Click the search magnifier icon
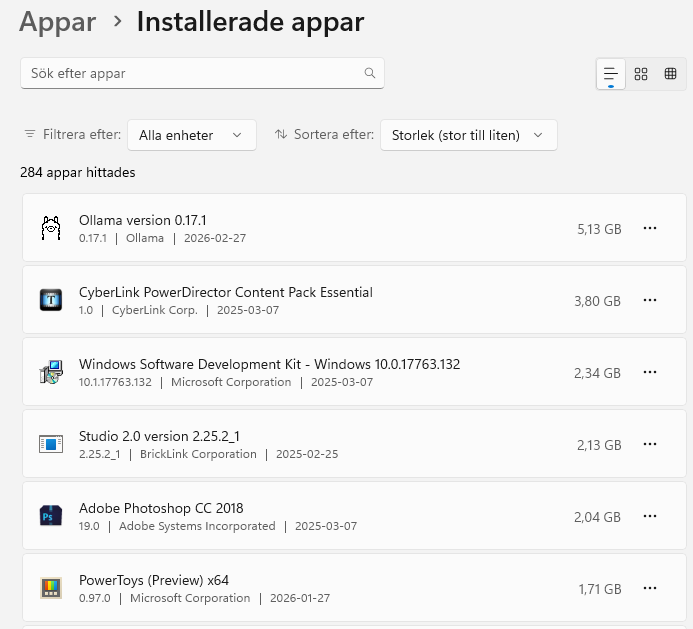Screen dimensions: 693x629 (x=369, y=73)
